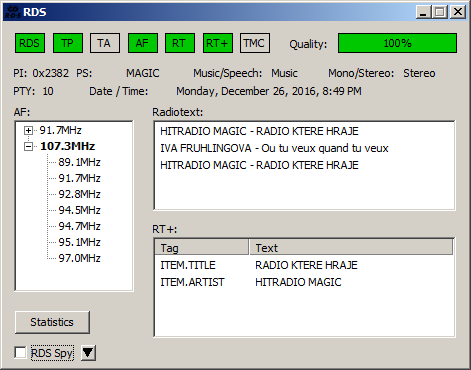Screen dimensions: 471x370
Task: Collapse the 107.3MHz tree node
Action: coord(29,146)
